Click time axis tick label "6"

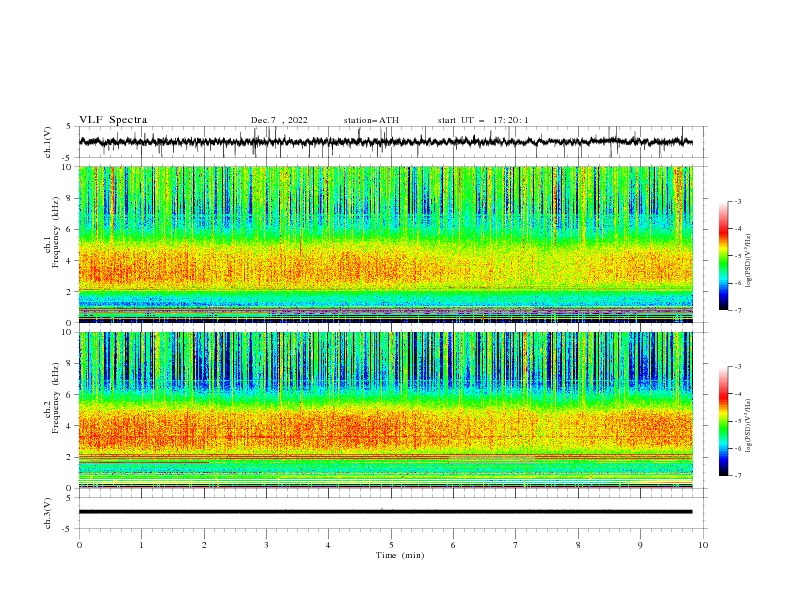pyautogui.click(x=453, y=545)
